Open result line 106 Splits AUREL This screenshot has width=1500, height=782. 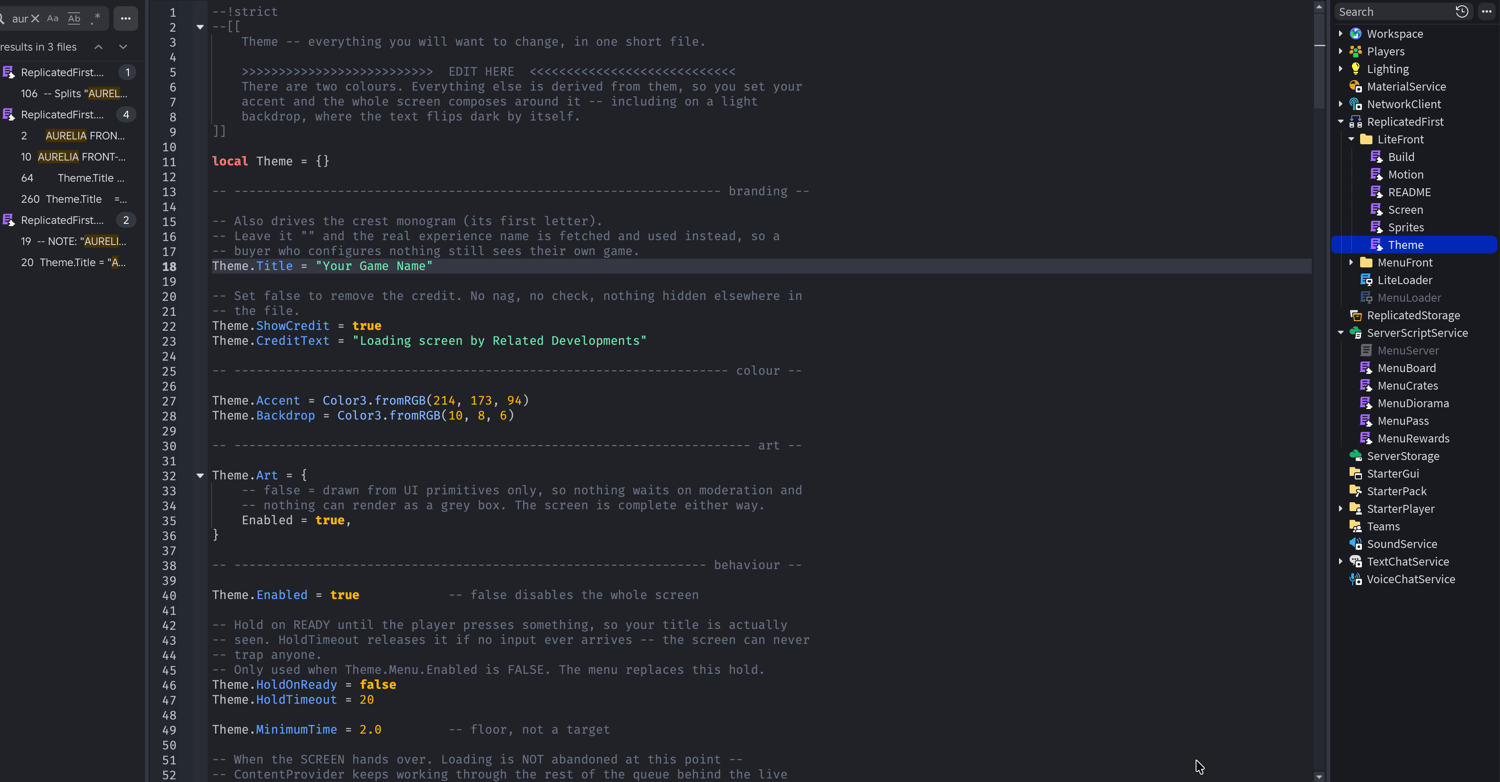click(73, 93)
